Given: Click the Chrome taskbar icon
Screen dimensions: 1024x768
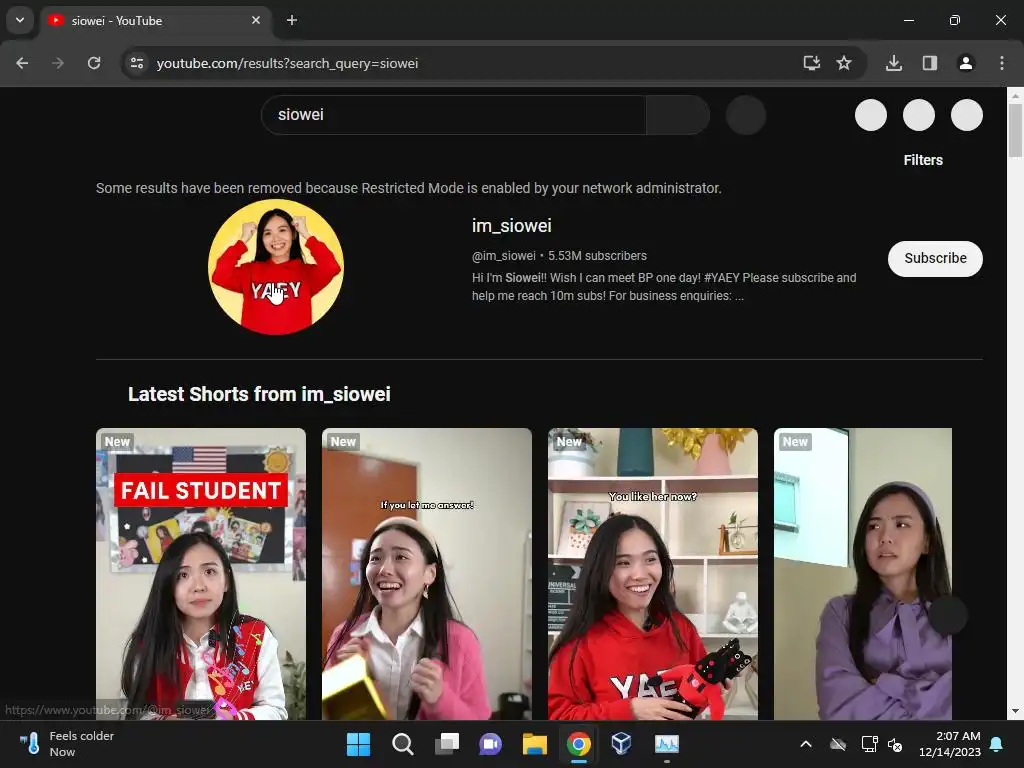Looking at the screenshot, I should 579,744.
